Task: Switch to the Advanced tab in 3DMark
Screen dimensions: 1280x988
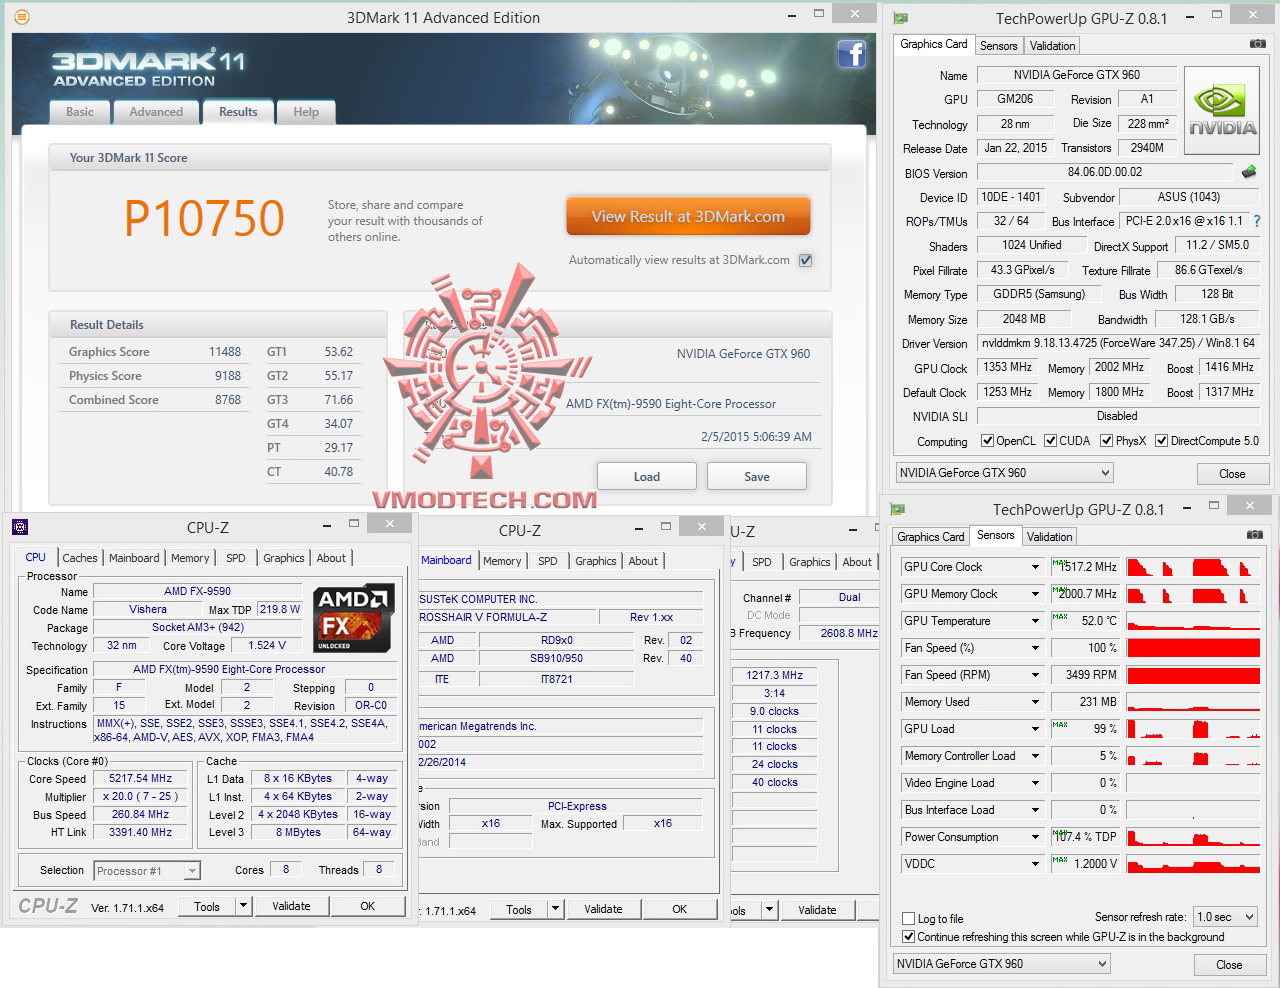Action: (156, 112)
